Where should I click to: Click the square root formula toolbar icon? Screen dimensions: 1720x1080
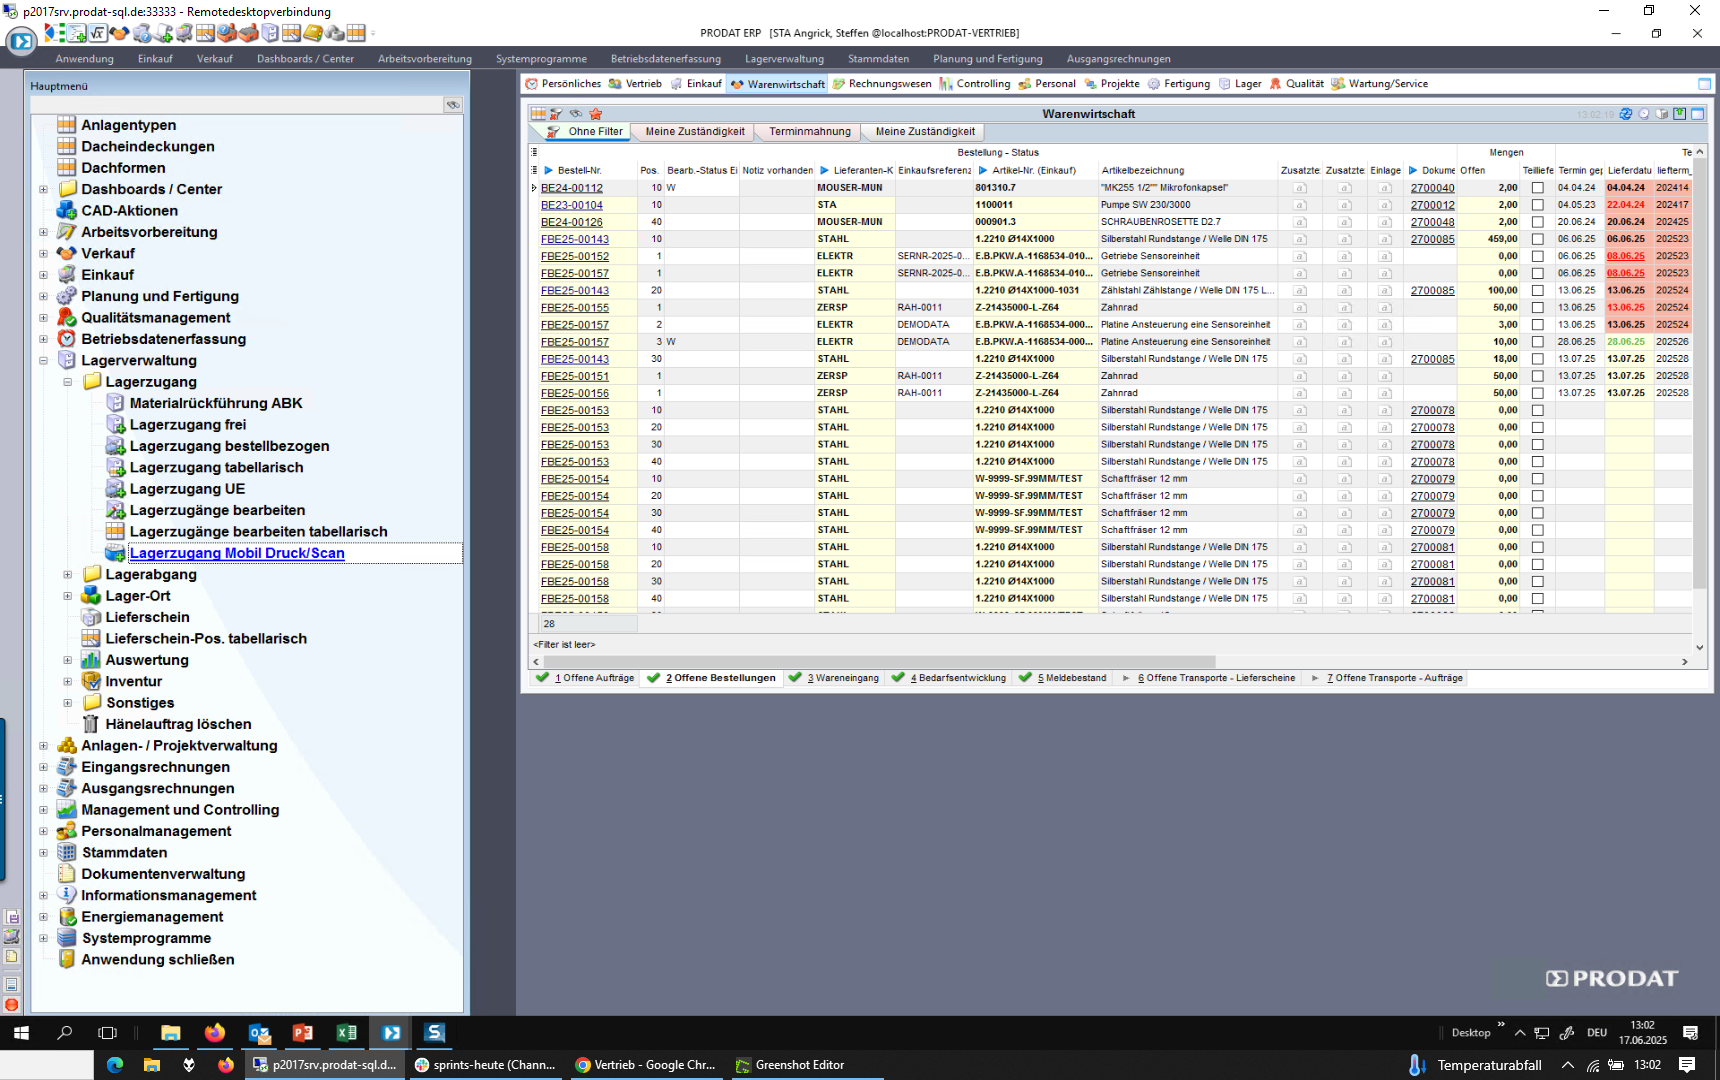(98, 33)
